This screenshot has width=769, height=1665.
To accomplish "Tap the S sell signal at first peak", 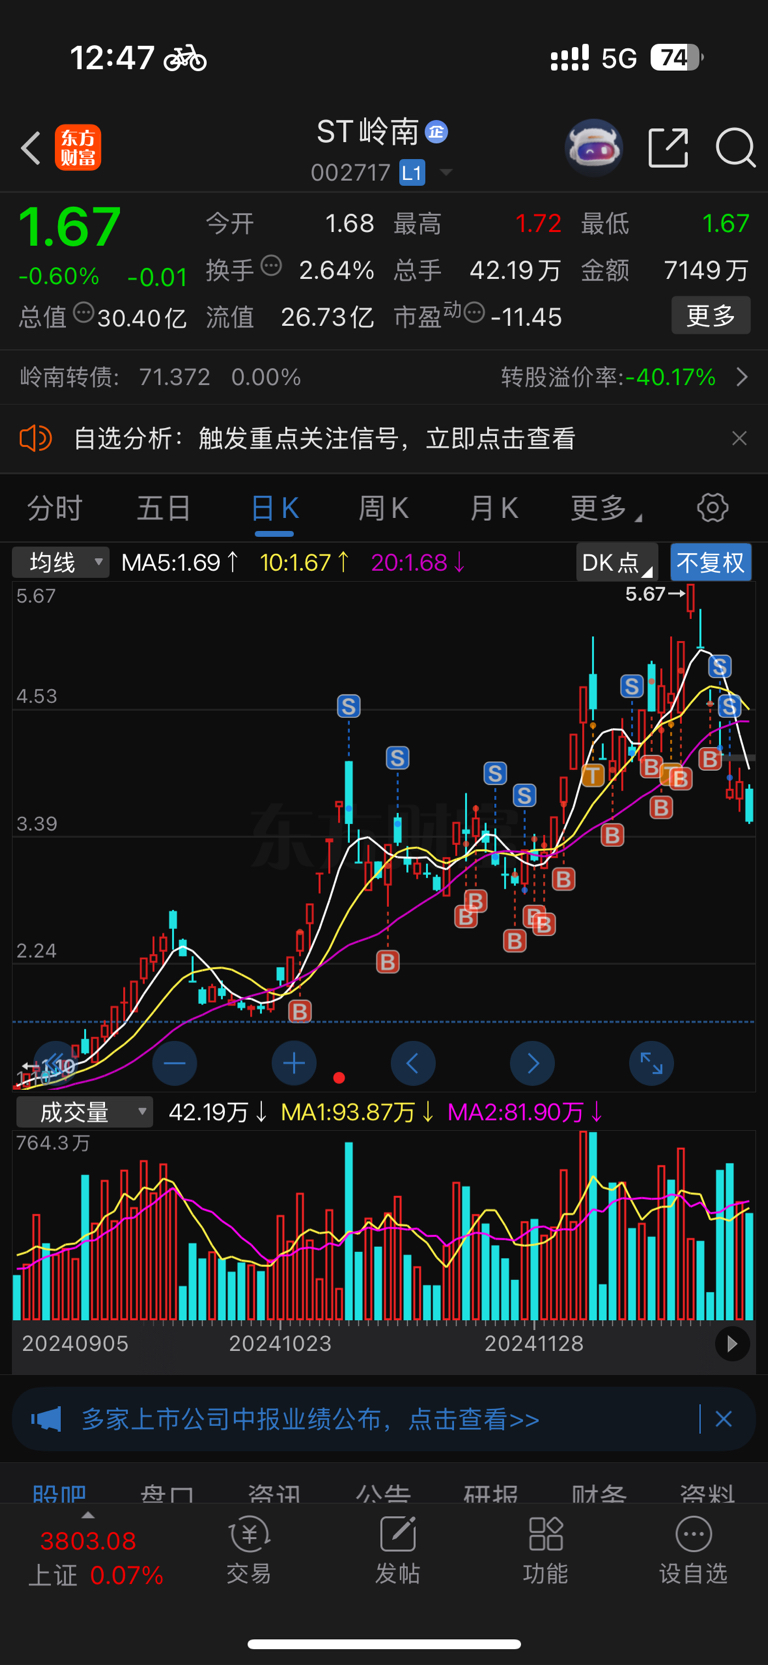I will (x=348, y=706).
